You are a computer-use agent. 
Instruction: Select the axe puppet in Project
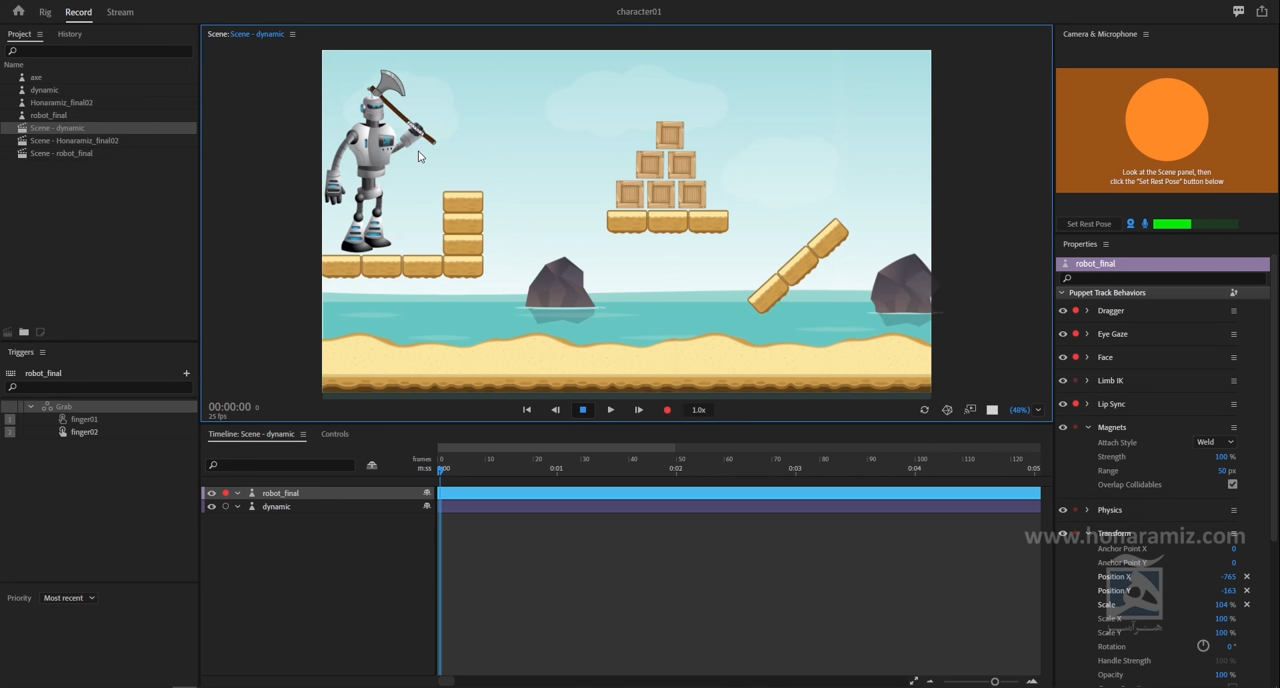point(36,77)
